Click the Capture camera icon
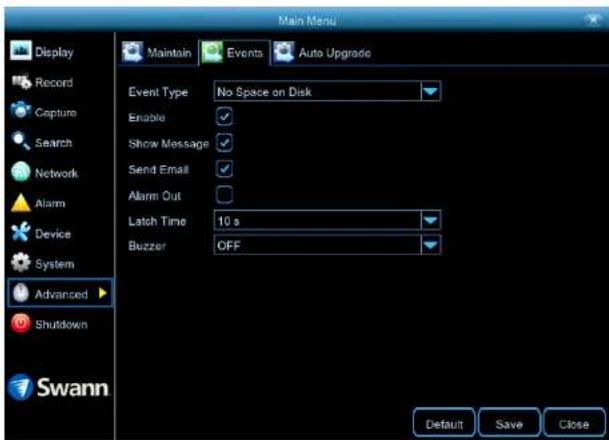This screenshot has width=609, height=440. coord(21,111)
